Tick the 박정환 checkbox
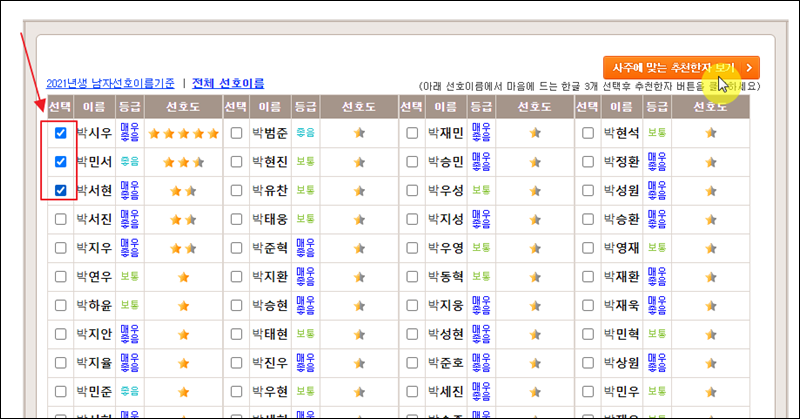800x419 pixels. click(588, 162)
